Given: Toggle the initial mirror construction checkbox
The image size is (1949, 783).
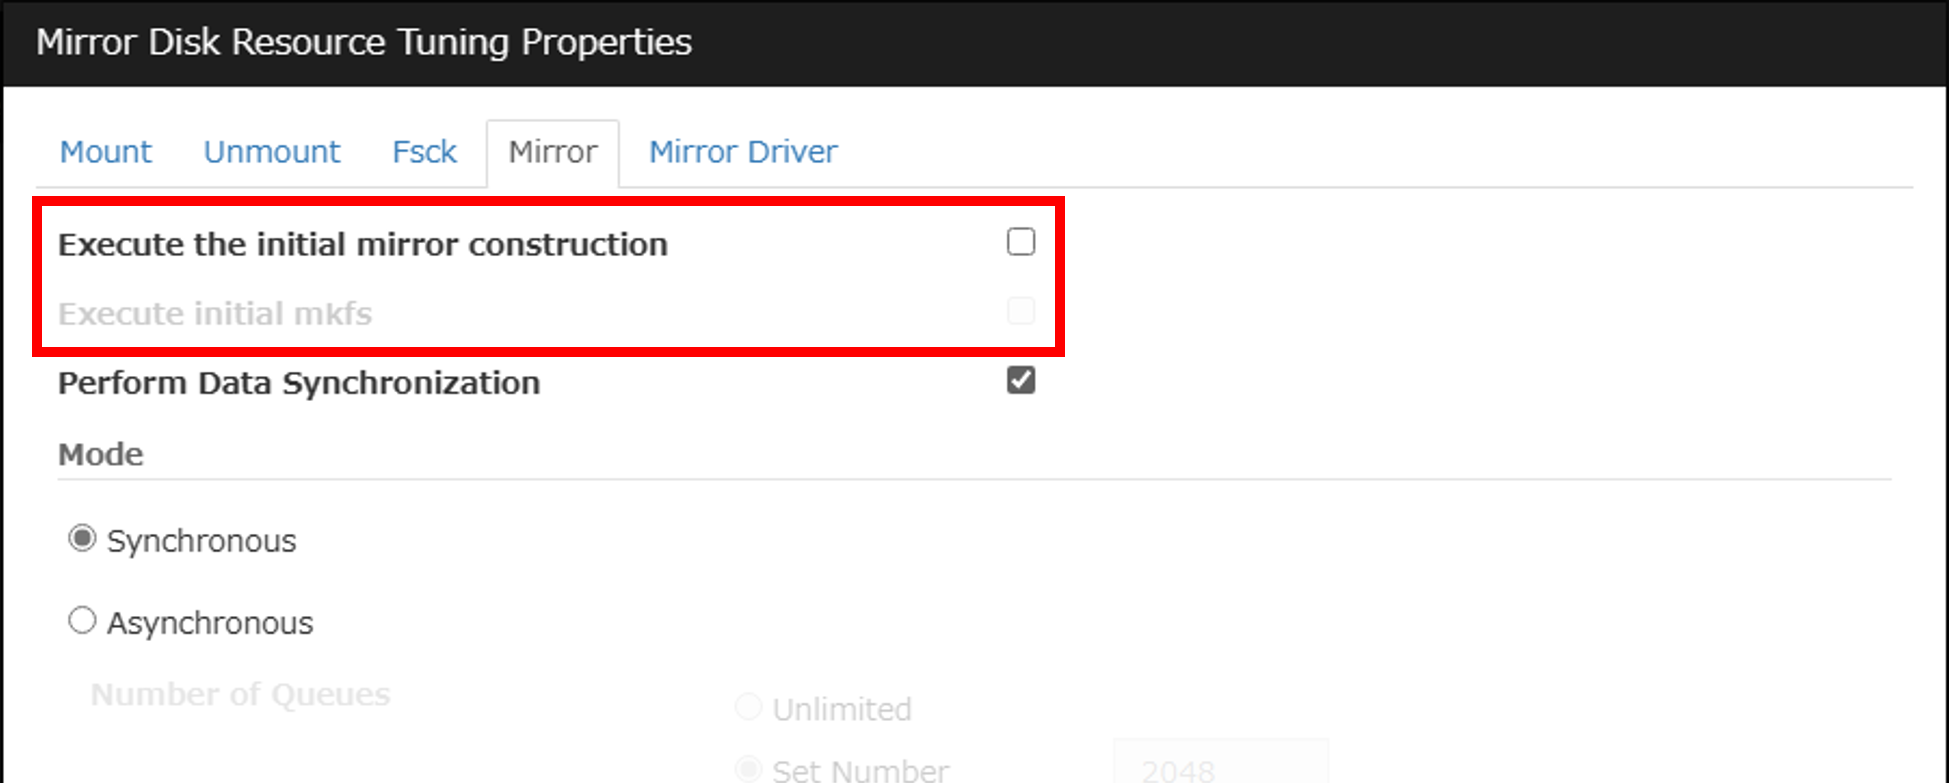Looking at the screenshot, I should (1020, 241).
